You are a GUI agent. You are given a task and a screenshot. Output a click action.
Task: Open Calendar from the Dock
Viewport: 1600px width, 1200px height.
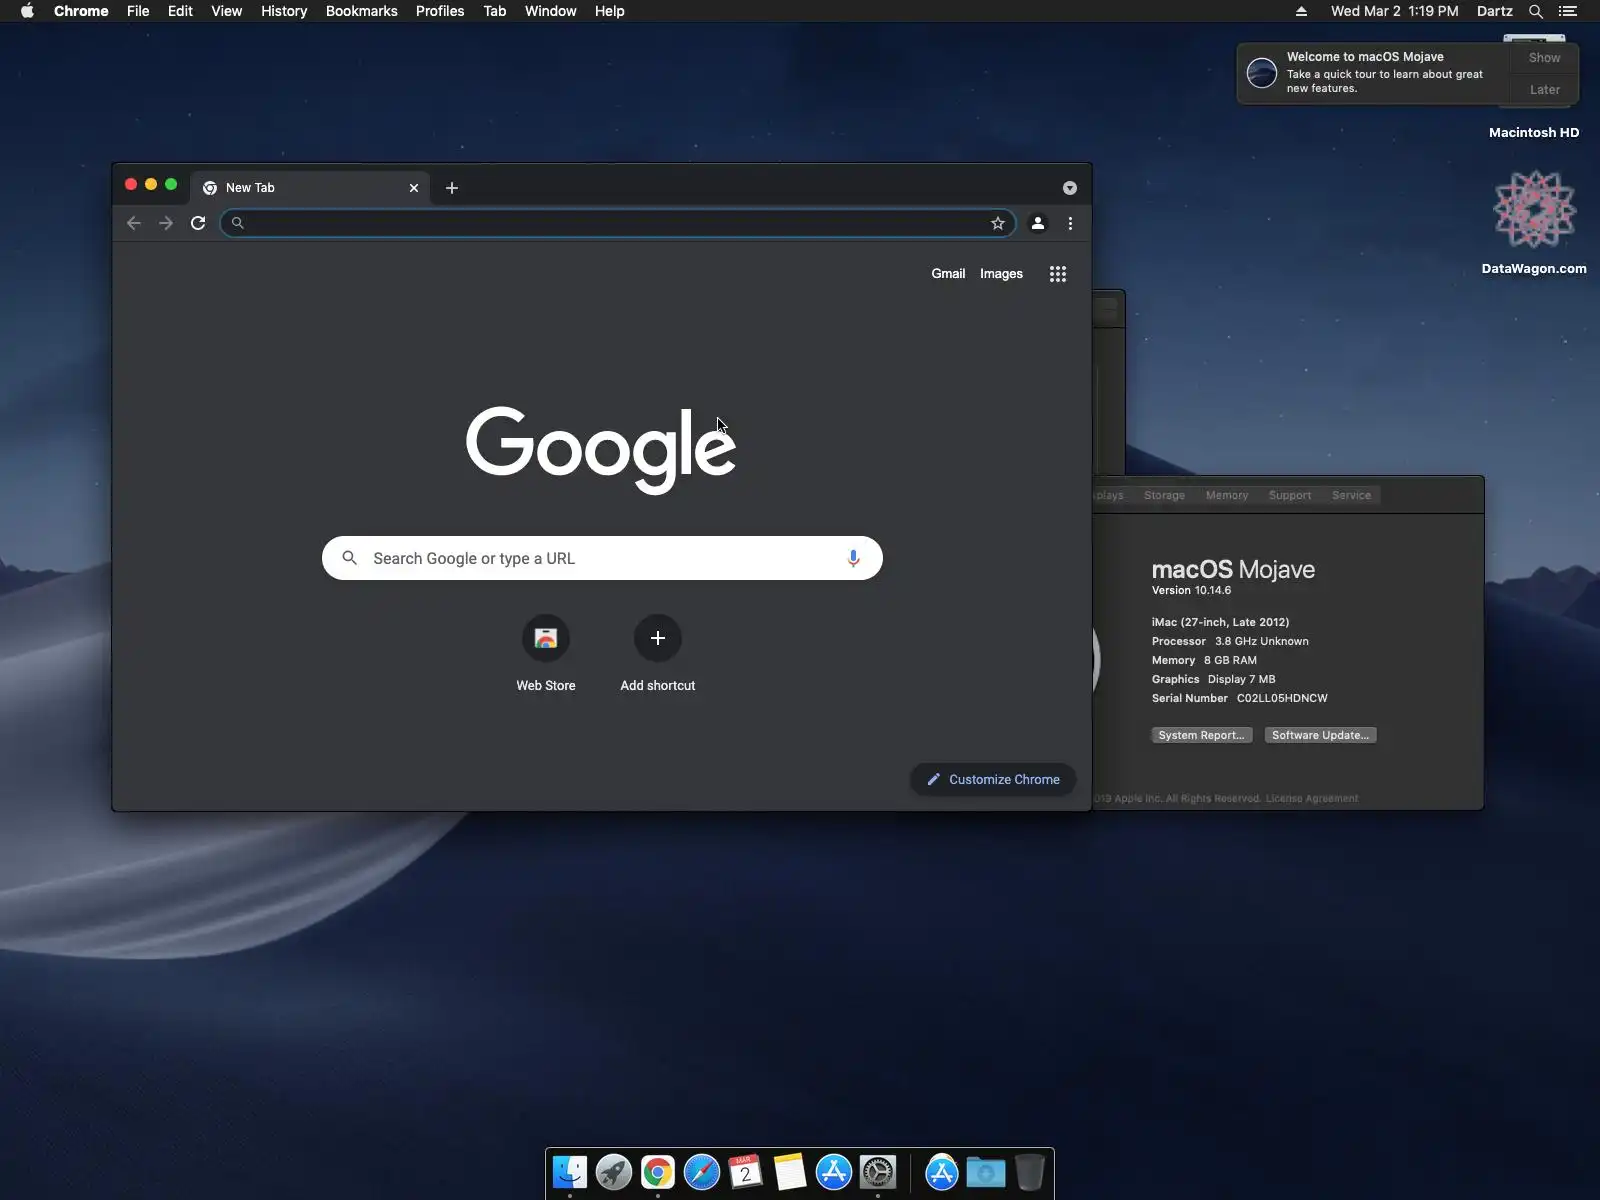pos(746,1172)
